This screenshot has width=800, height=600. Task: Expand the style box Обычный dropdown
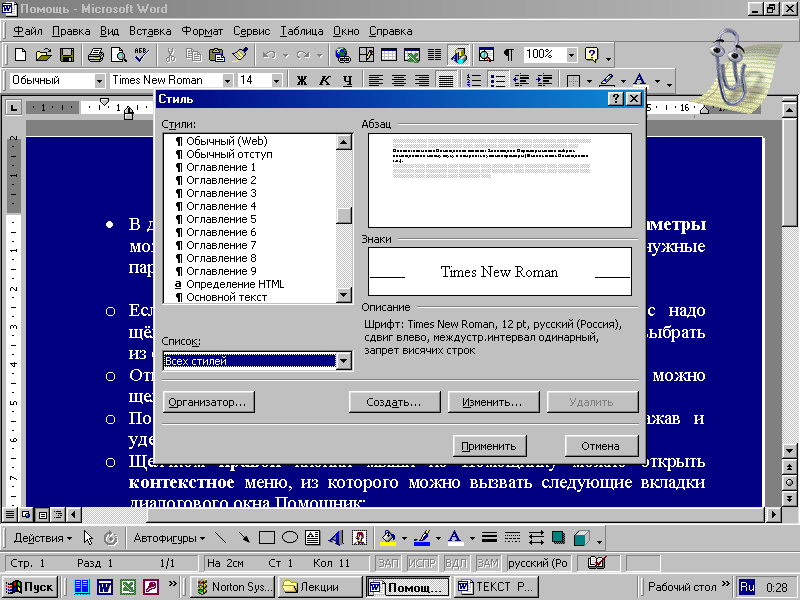(99, 81)
